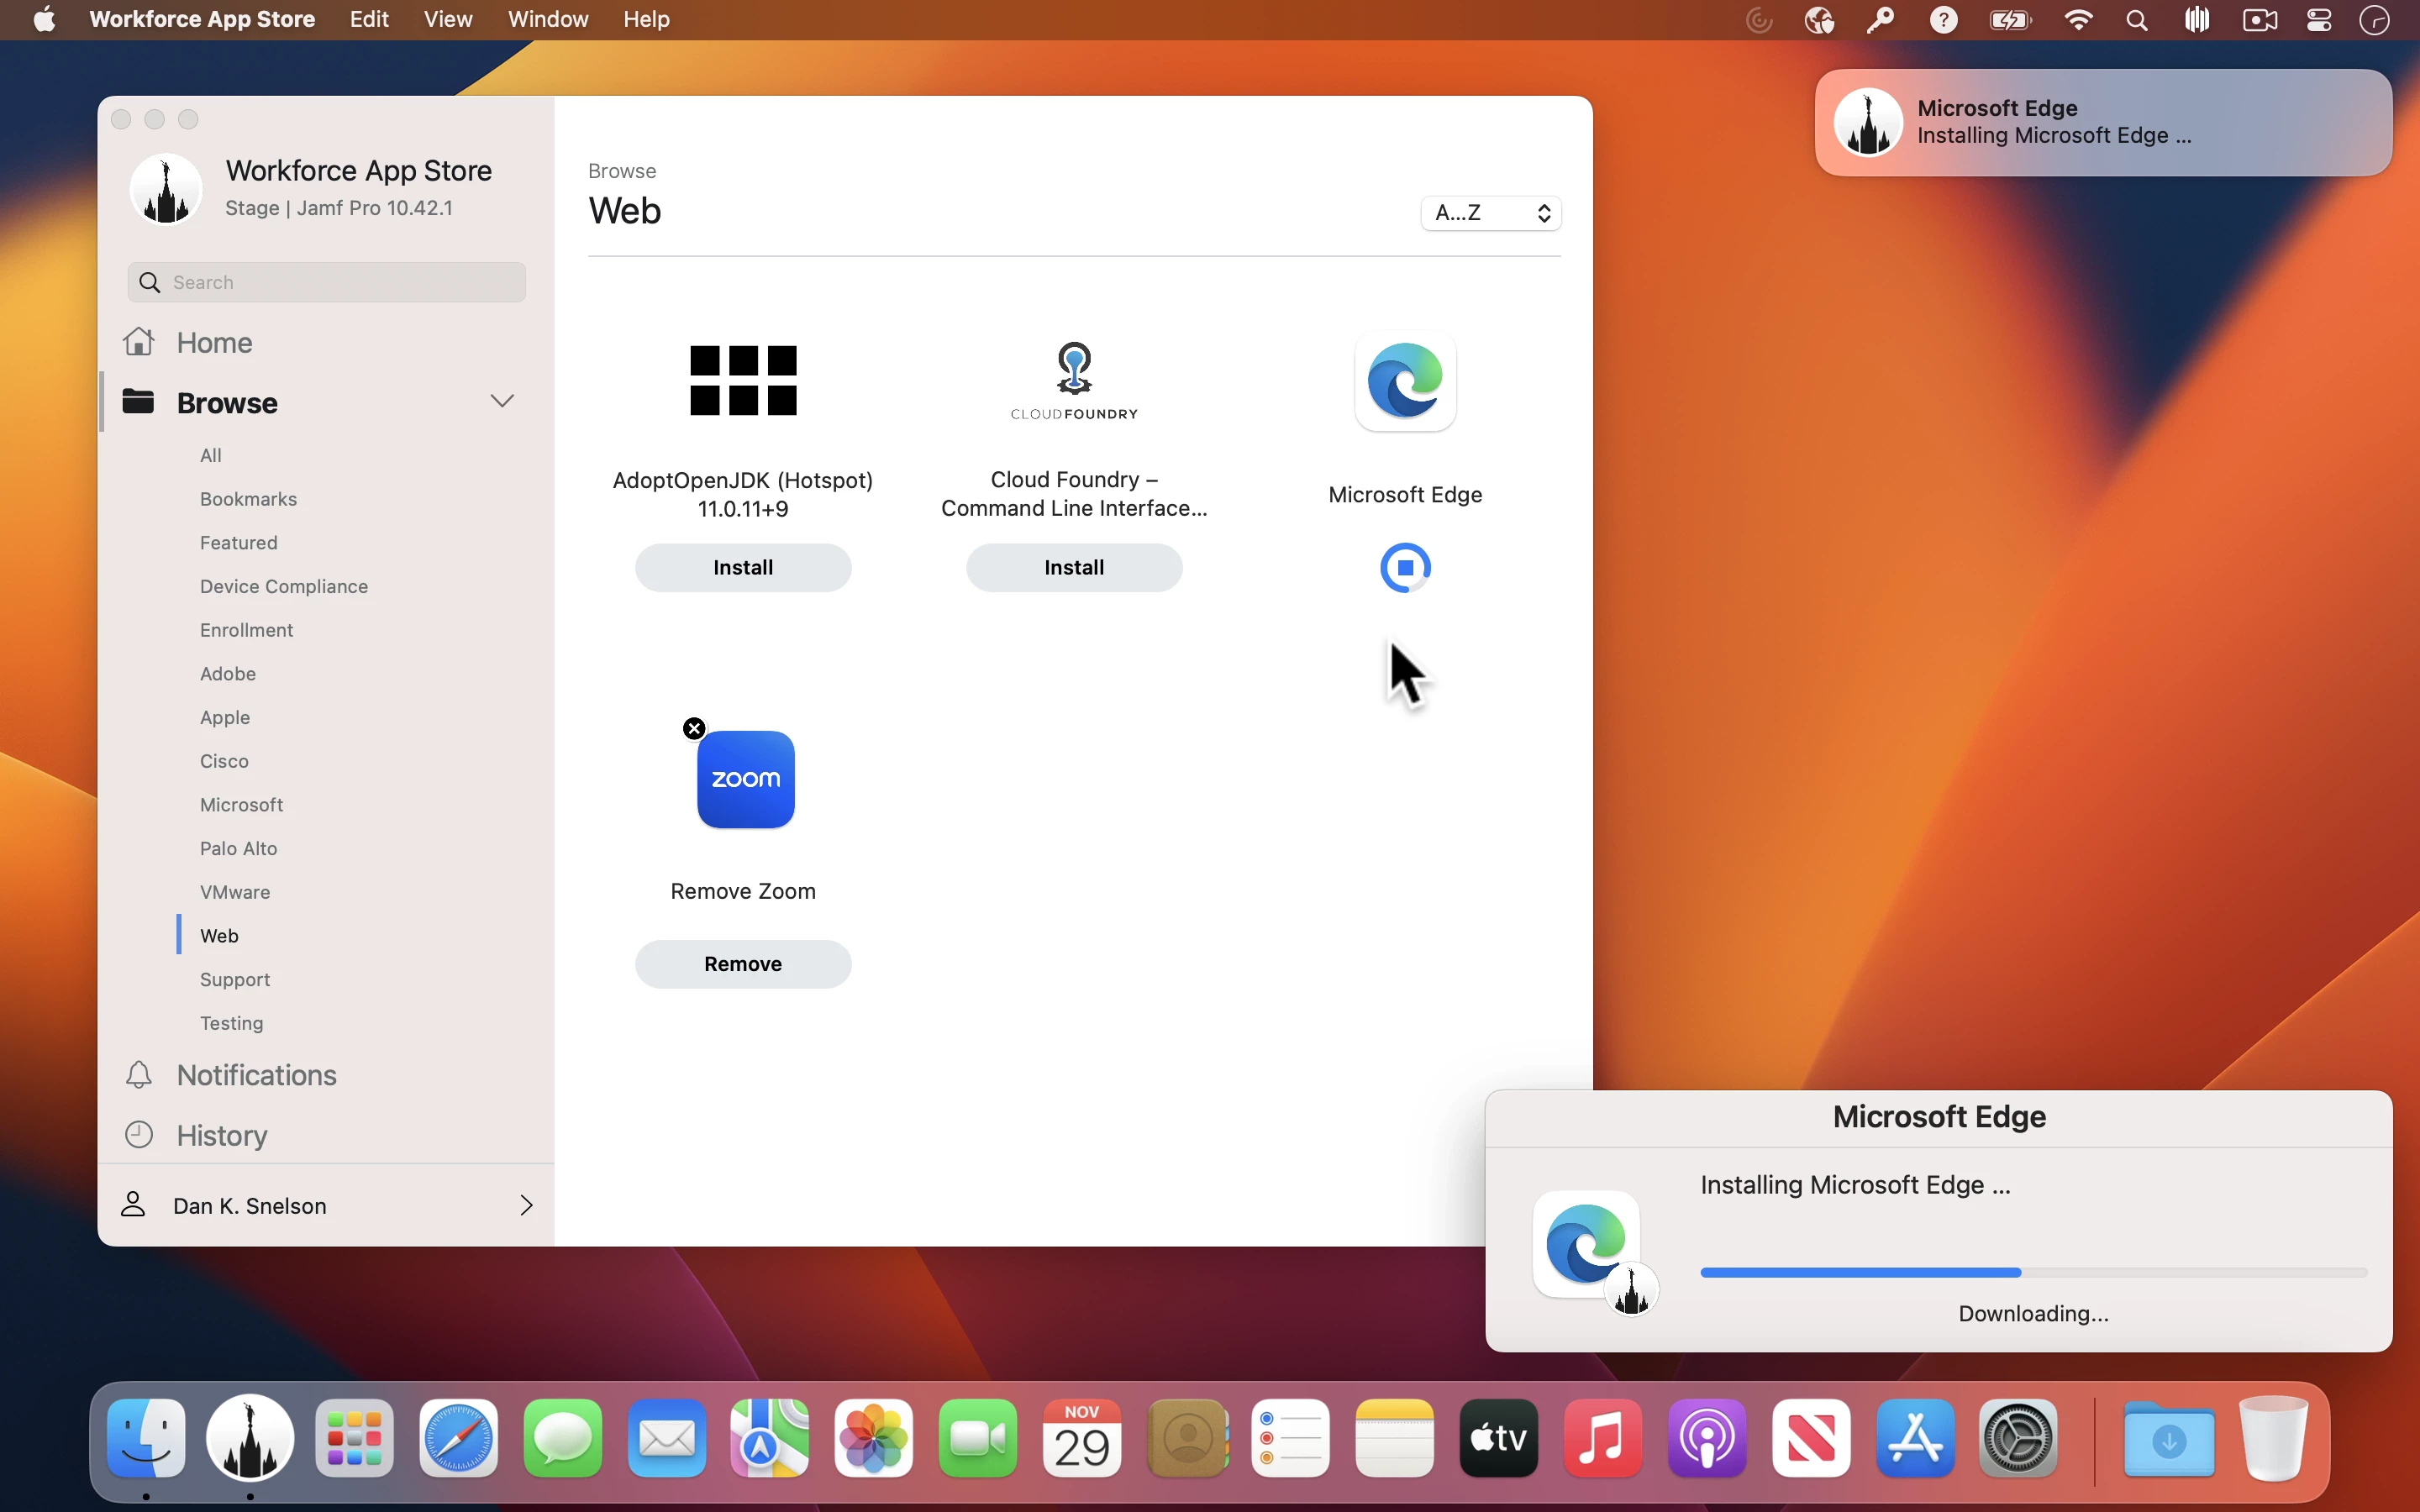Stop the Microsoft Edge installation
The height and width of the screenshot is (1512, 2420).
(x=1405, y=567)
